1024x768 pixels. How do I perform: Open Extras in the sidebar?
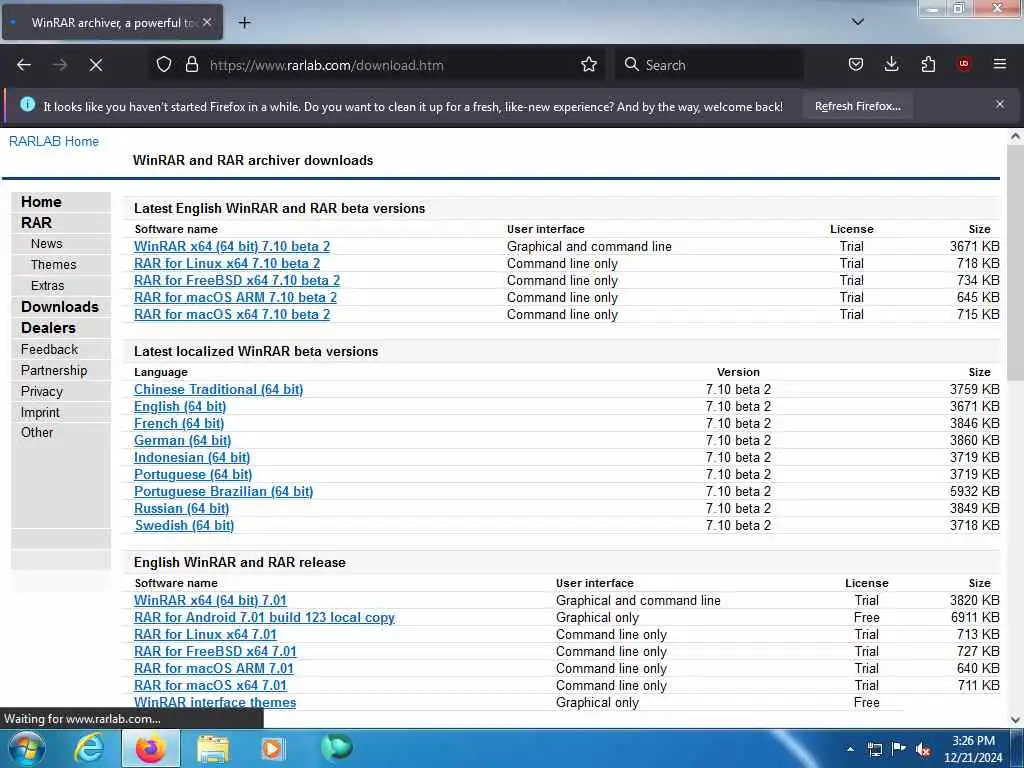[x=47, y=285]
